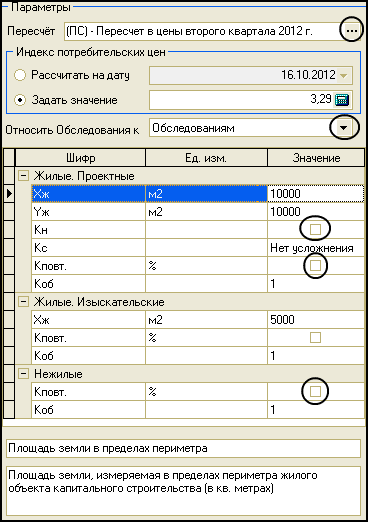368x522 pixels.
Task: Open the Пересчёт selection ellipsis button
Action: pyautogui.click(x=352, y=31)
